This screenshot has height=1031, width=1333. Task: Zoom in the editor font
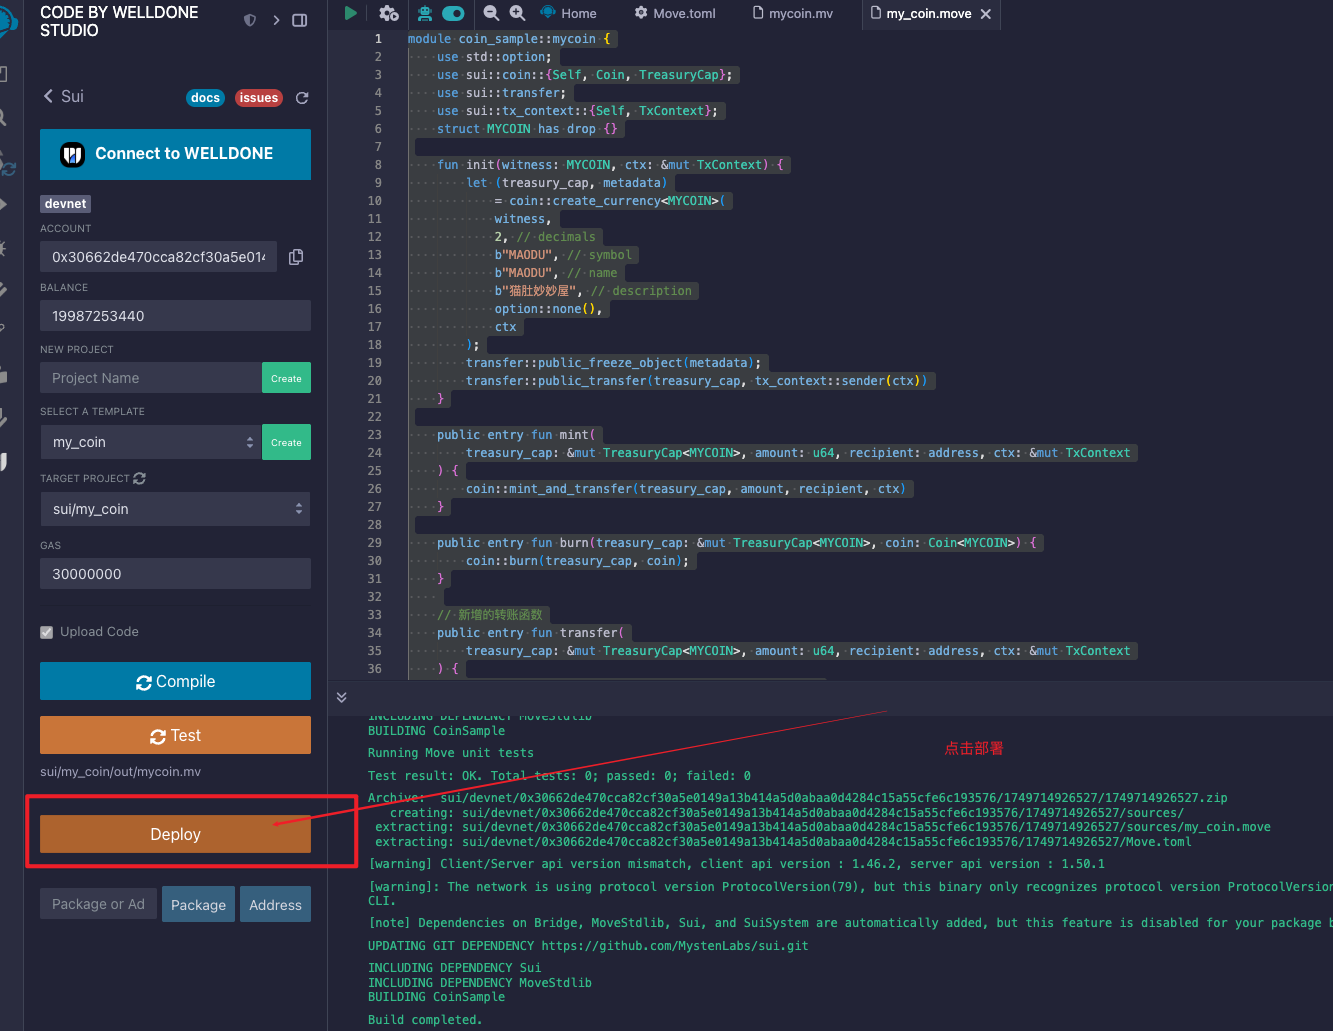point(517,13)
